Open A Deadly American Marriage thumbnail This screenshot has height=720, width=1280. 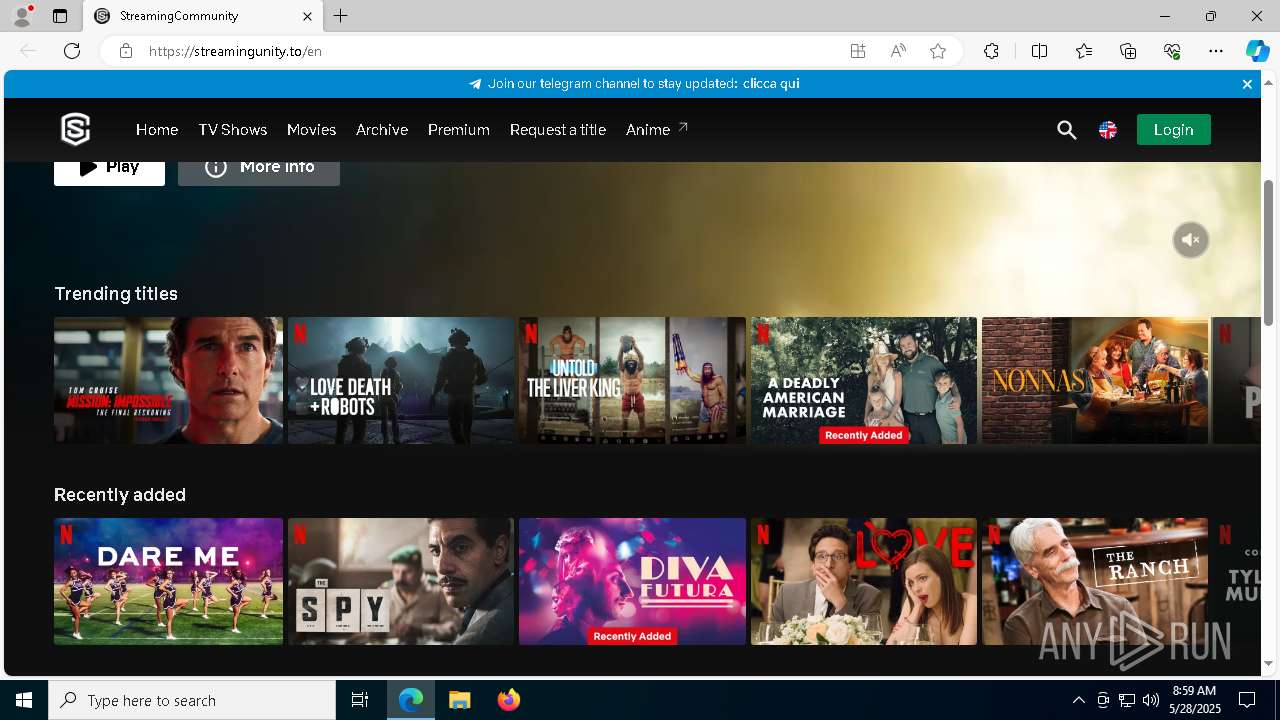864,380
